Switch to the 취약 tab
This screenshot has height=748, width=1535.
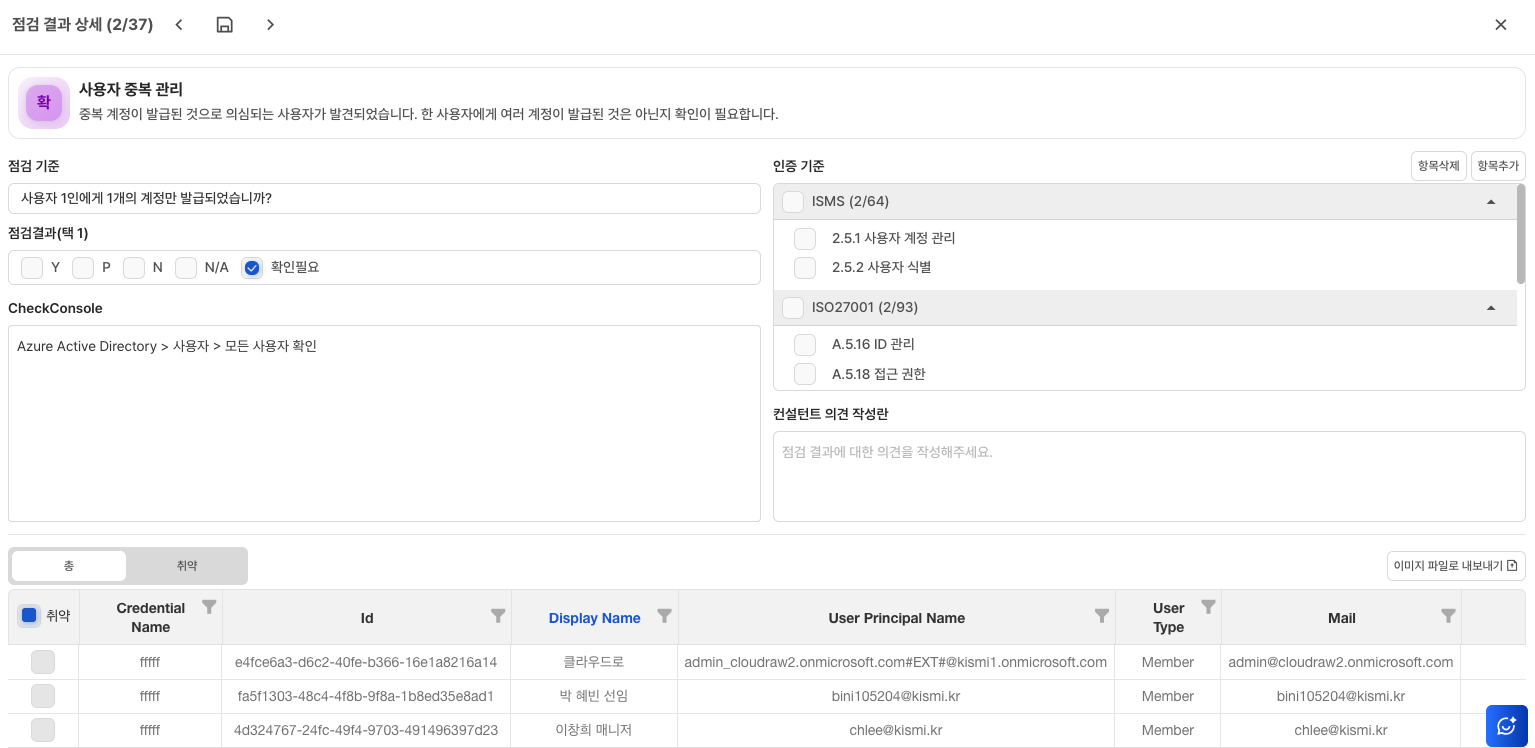[x=187, y=566]
